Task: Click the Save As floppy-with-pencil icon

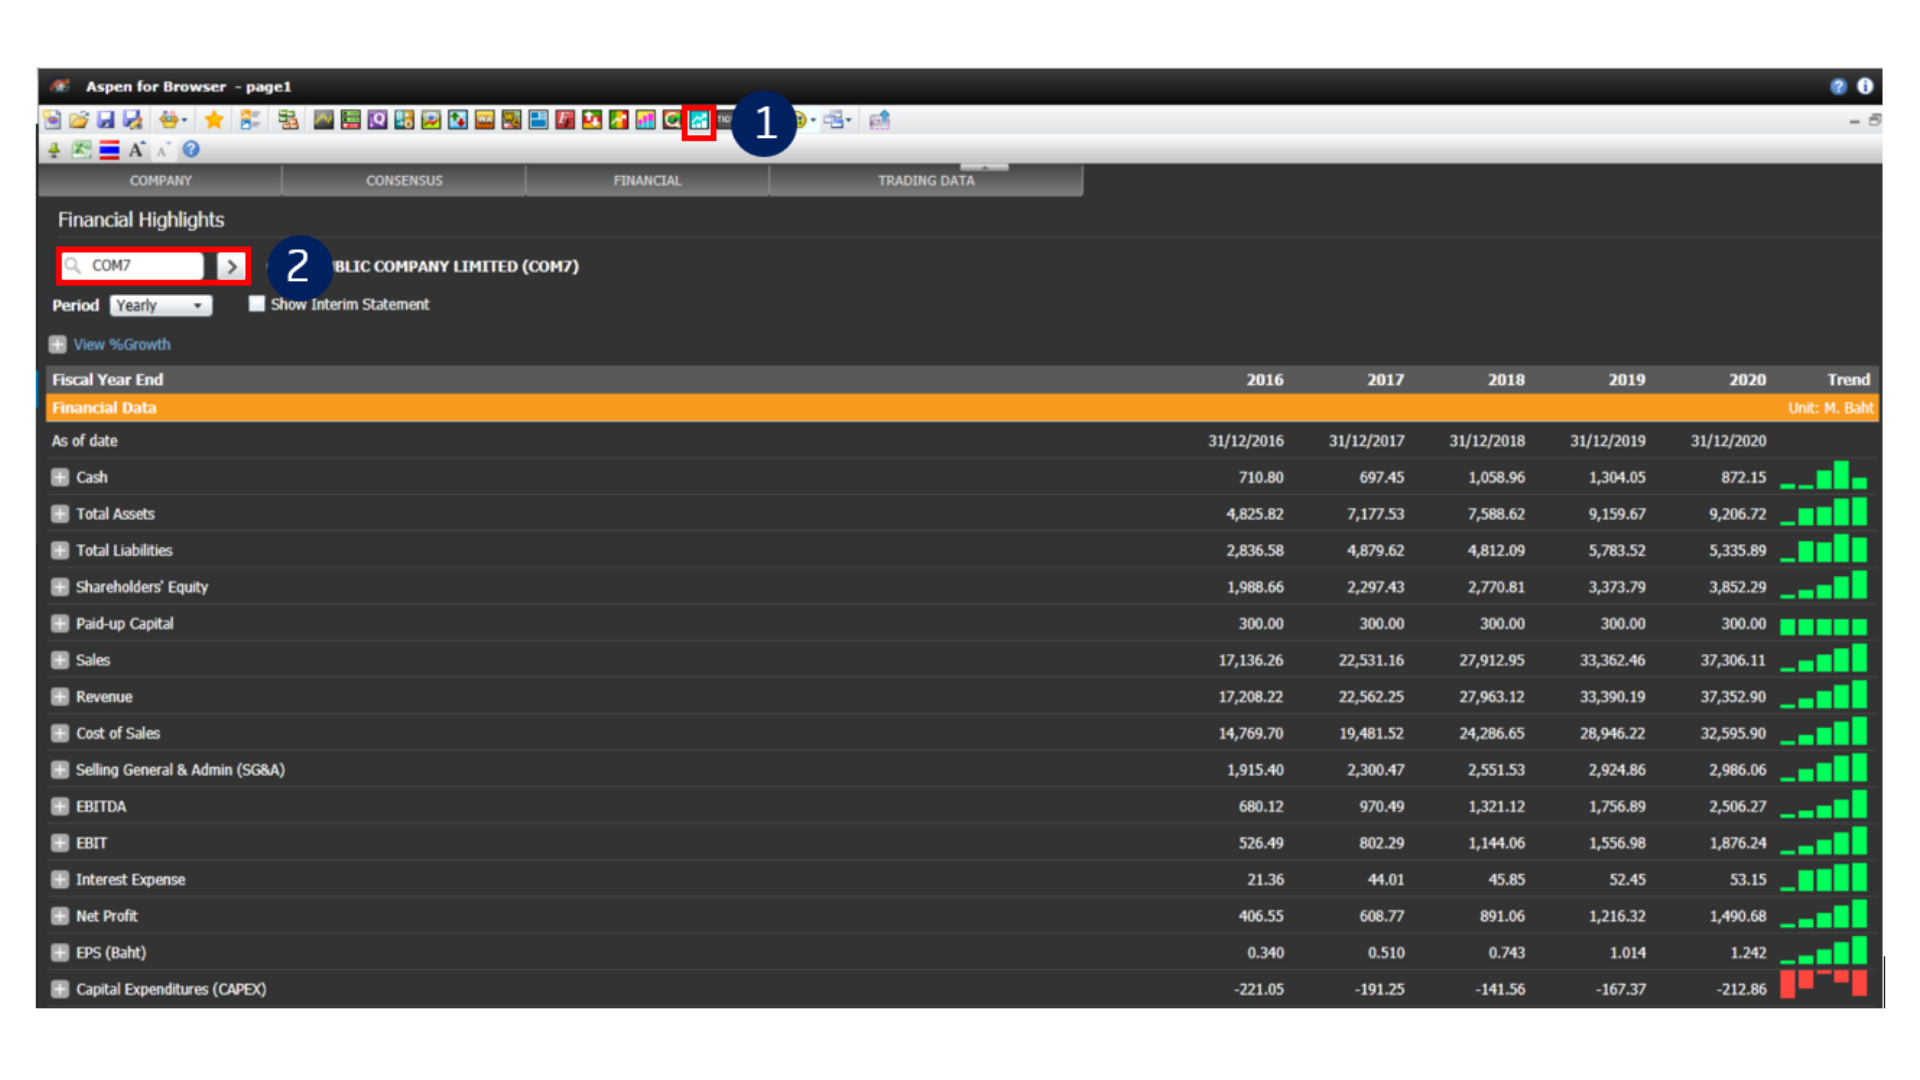Action: click(132, 121)
